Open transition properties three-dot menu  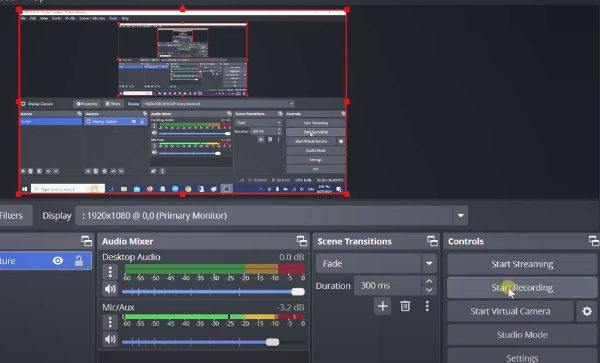pos(427,306)
